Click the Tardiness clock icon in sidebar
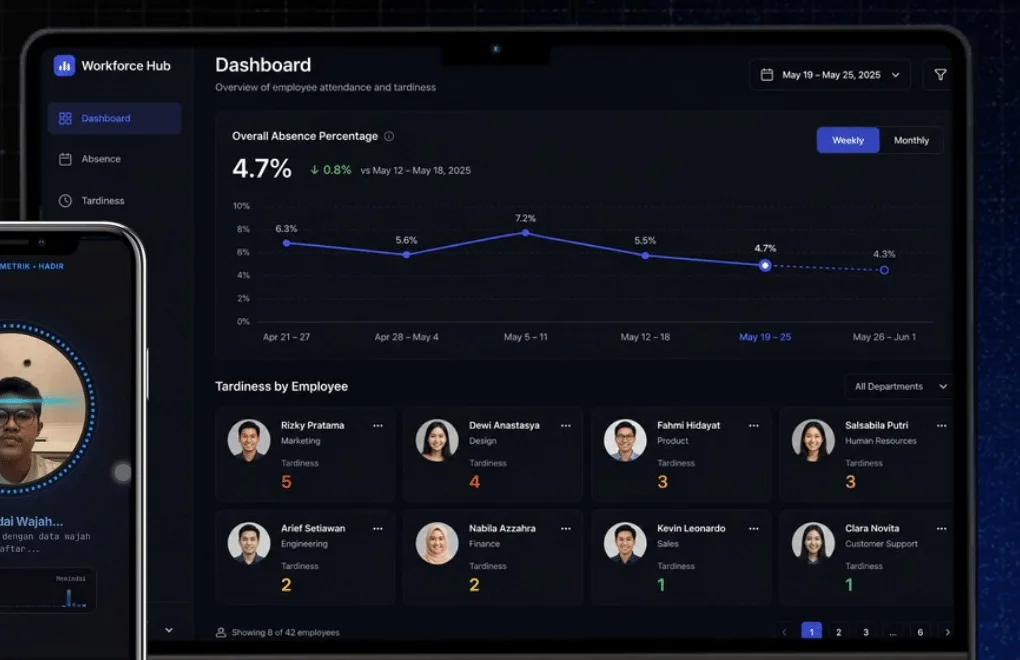Image resolution: width=1020 pixels, height=660 pixels. [65, 200]
